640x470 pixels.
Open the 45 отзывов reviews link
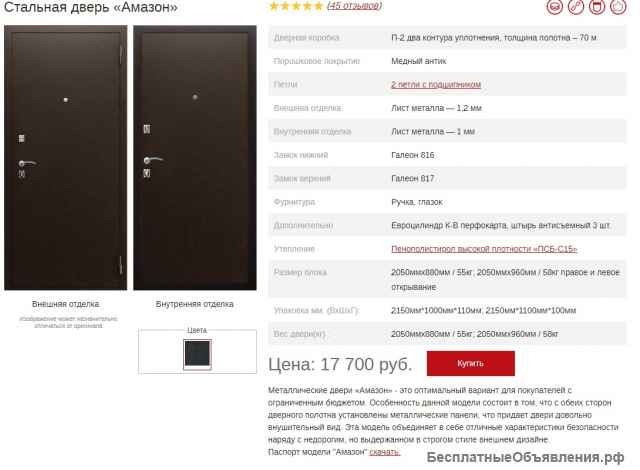click(x=354, y=6)
